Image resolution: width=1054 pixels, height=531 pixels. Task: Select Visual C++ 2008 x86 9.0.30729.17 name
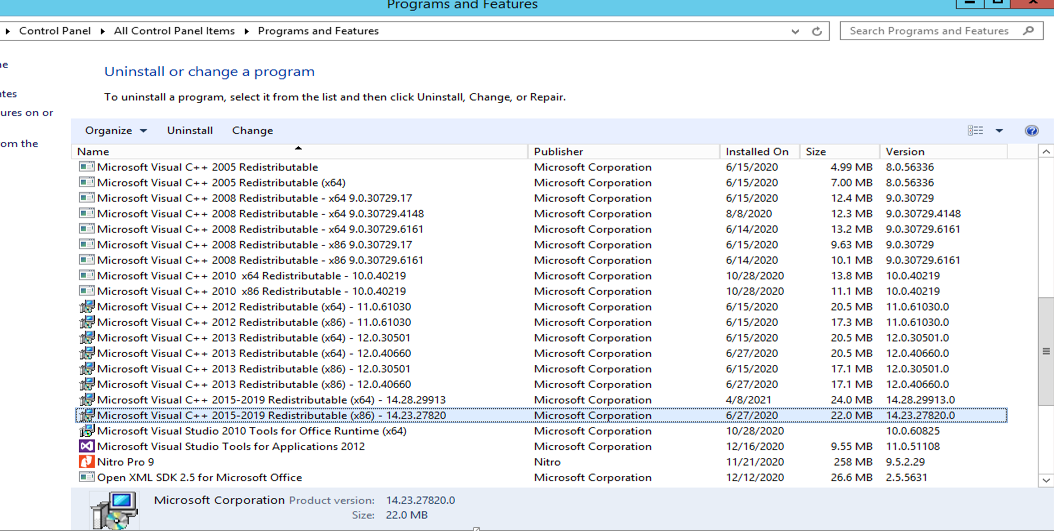(x=254, y=244)
